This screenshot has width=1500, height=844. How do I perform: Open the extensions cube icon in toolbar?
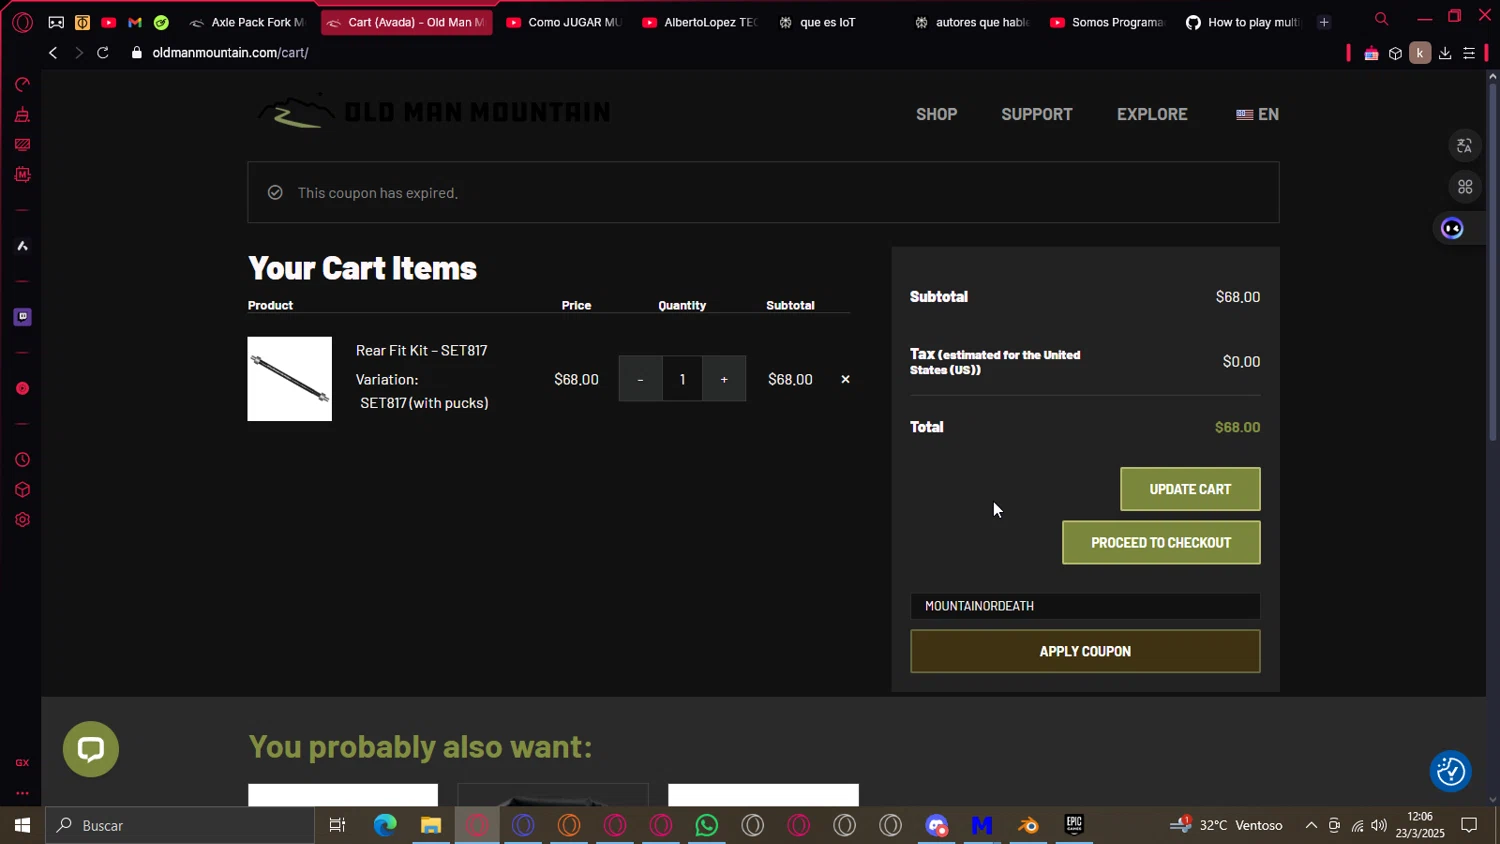tap(1395, 53)
